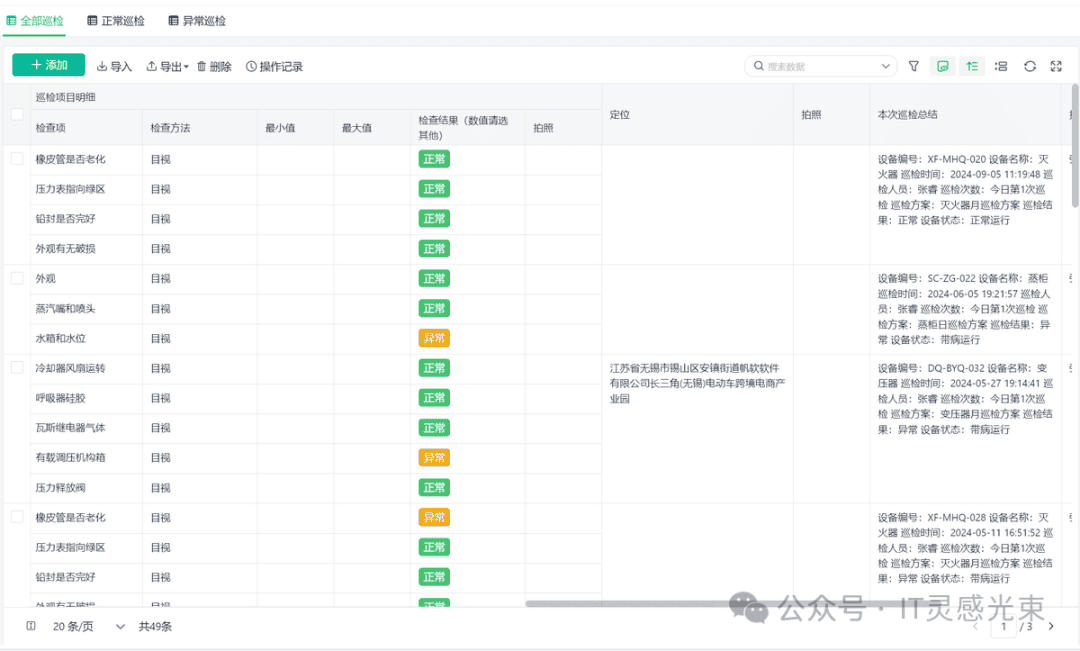Toggle the green sort-rows icon
Screen dimensions: 1080x651
[972, 66]
